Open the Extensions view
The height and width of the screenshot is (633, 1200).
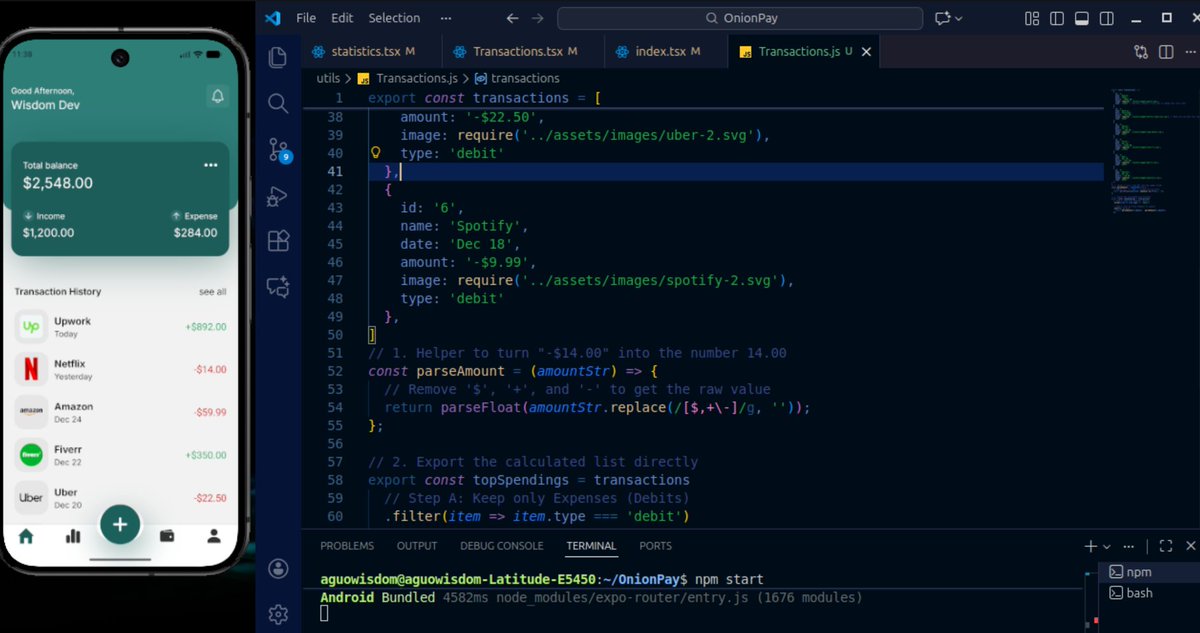pyautogui.click(x=278, y=241)
